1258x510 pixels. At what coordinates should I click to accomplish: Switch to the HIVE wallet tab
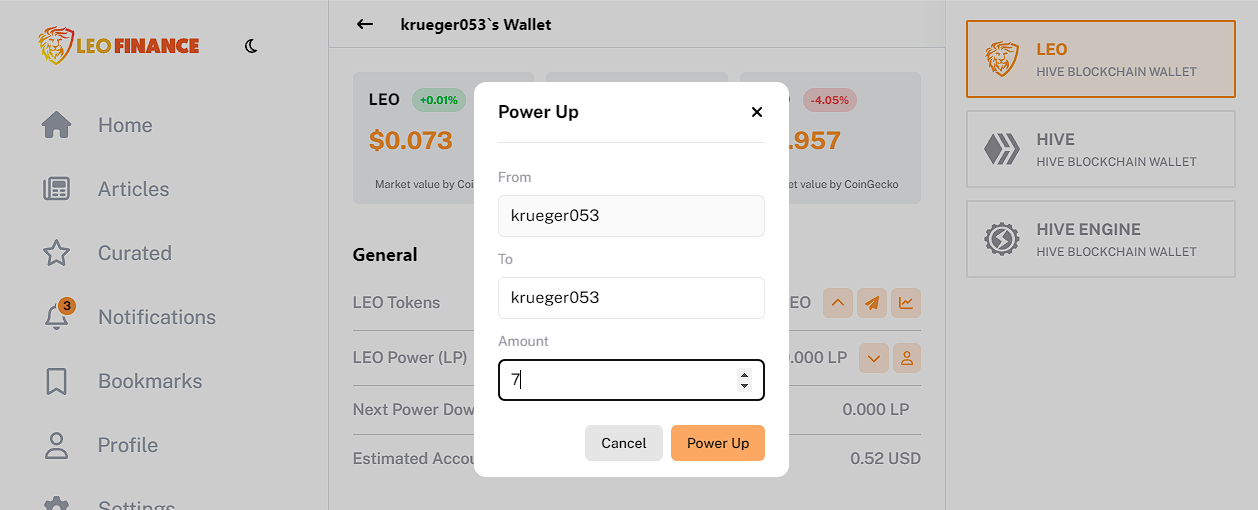[1101, 149]
